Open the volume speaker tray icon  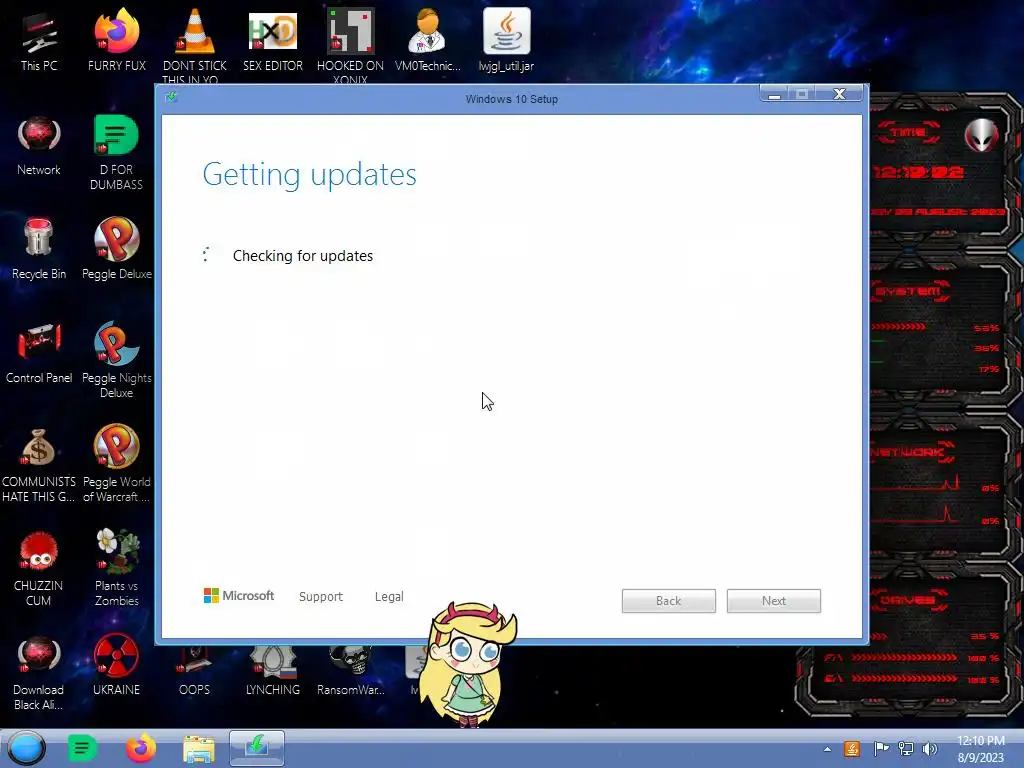coord(929,748)
